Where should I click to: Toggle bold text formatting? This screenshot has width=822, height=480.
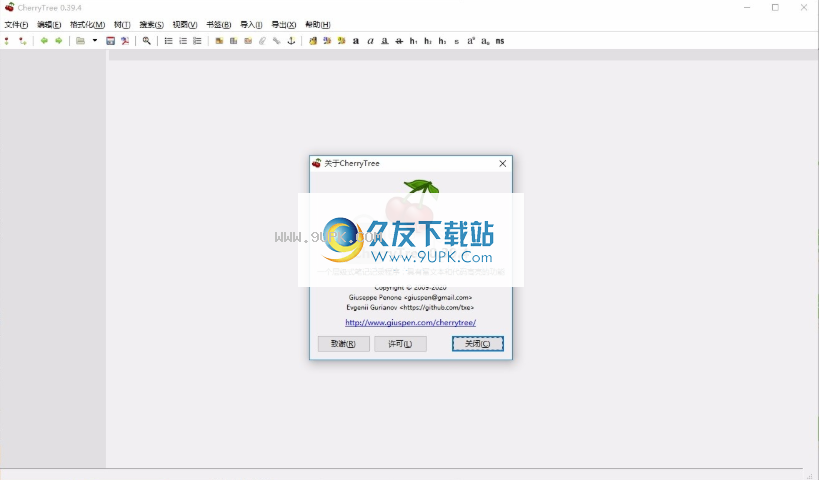coord(356,41)
